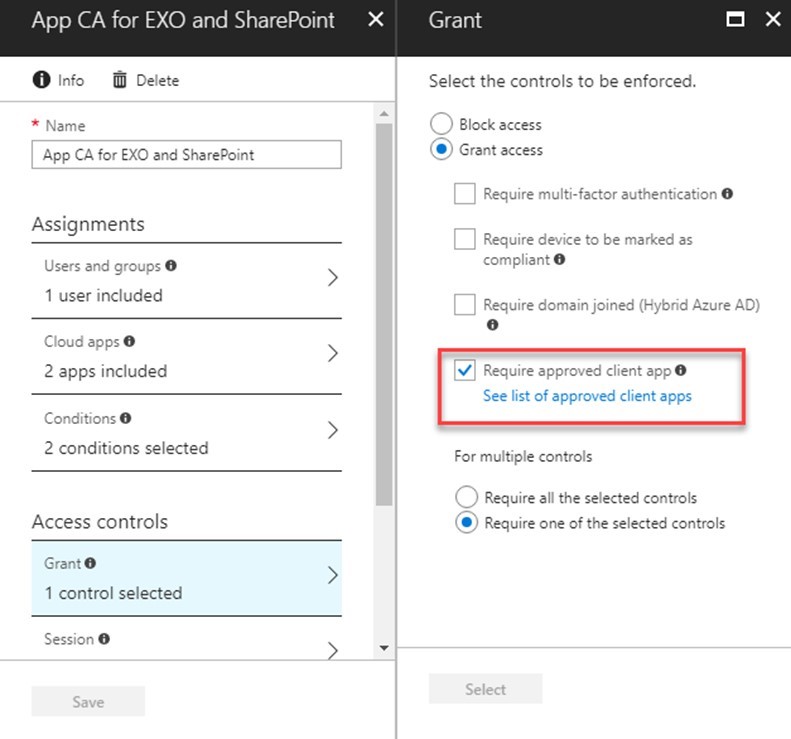
Task: Click into the policy Name text field
Action: tap(187, 154)
